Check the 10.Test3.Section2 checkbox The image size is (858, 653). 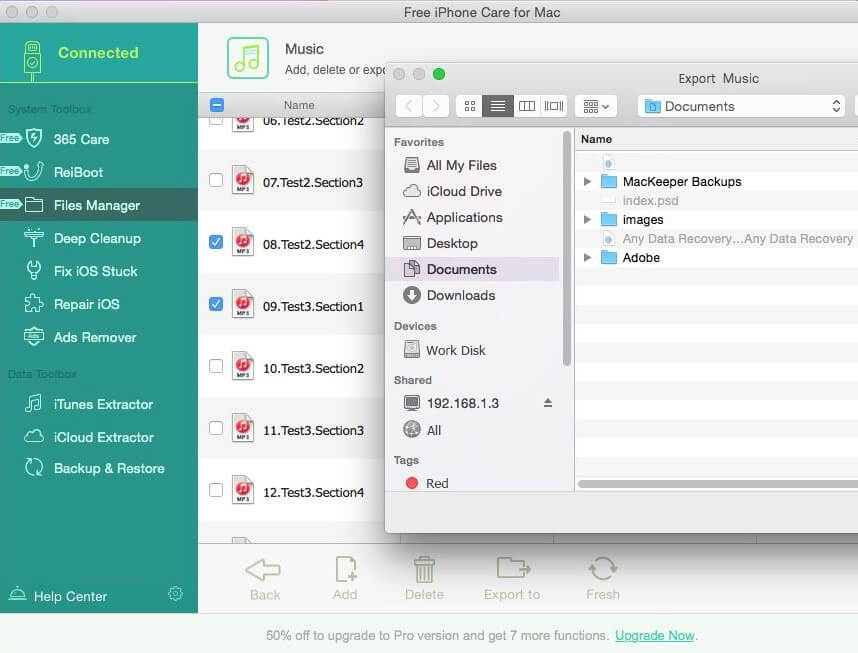click(x=216, y=366)
